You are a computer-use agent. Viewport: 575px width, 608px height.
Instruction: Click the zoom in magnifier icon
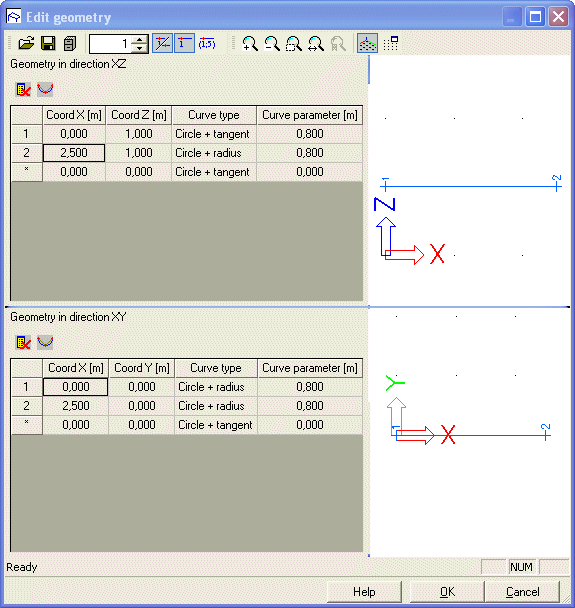(x=250, y=43)
